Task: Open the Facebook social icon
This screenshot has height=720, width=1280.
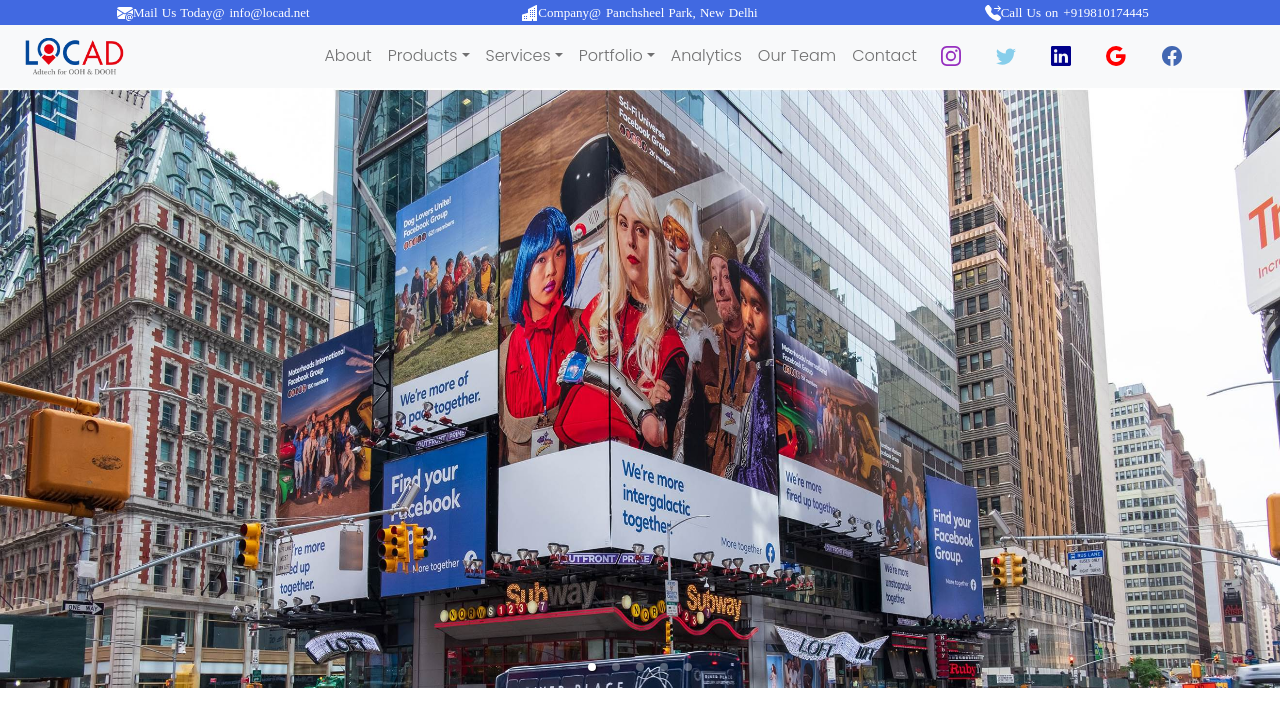Action: (1172, 56)
